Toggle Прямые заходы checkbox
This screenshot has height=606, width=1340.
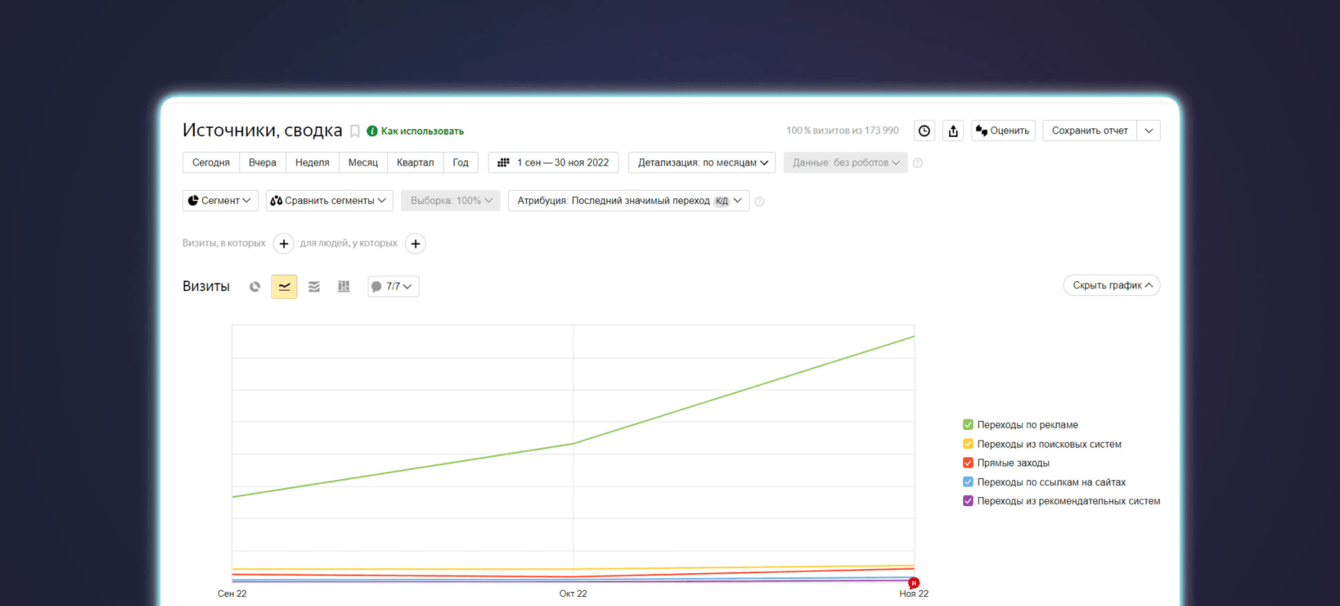pos(968,463)
